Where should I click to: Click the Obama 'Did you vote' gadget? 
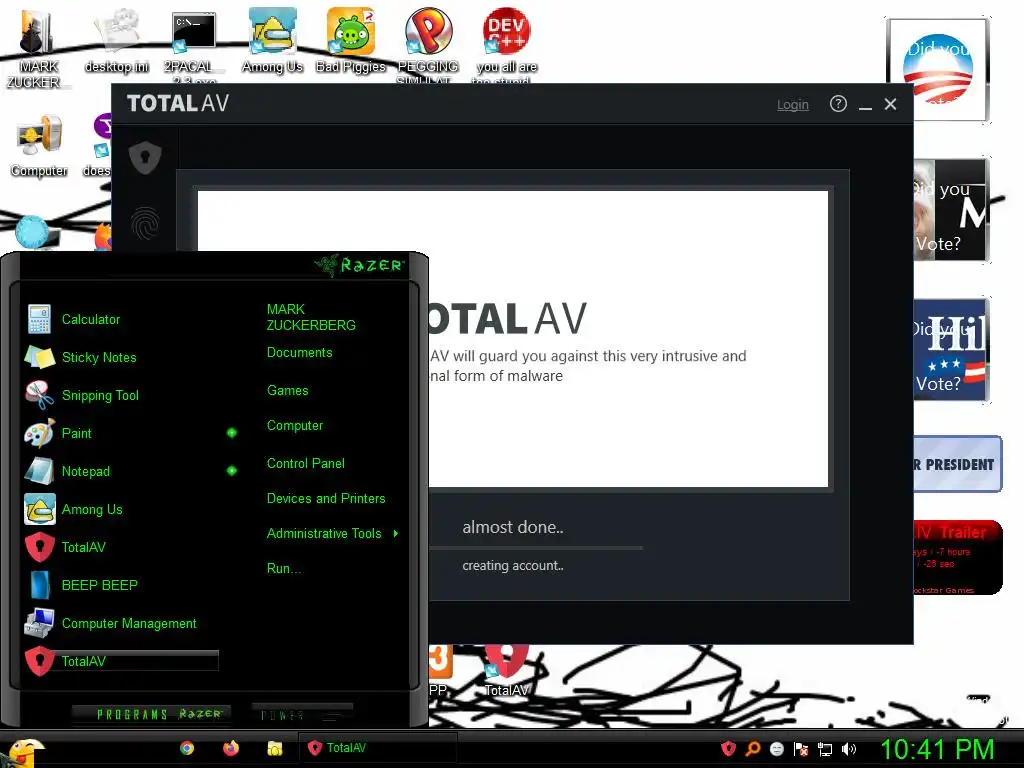pyautogui.click(x=938, y=70)
